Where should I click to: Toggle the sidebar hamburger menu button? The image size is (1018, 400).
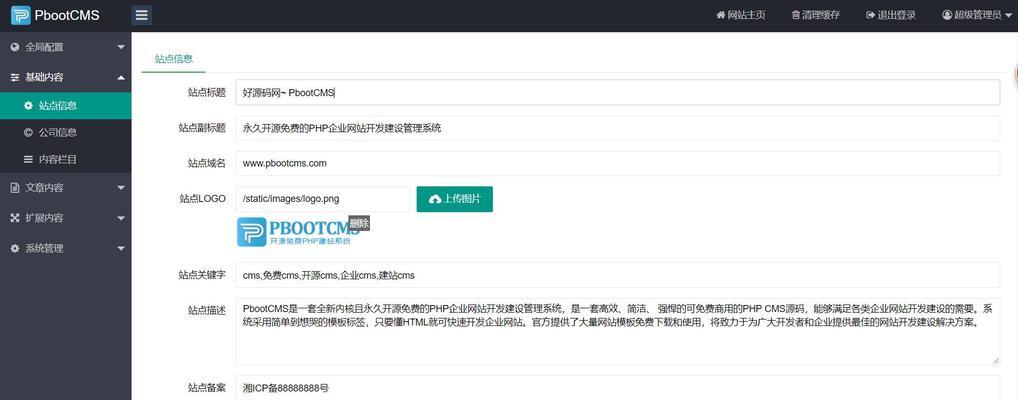coord(142,15)
